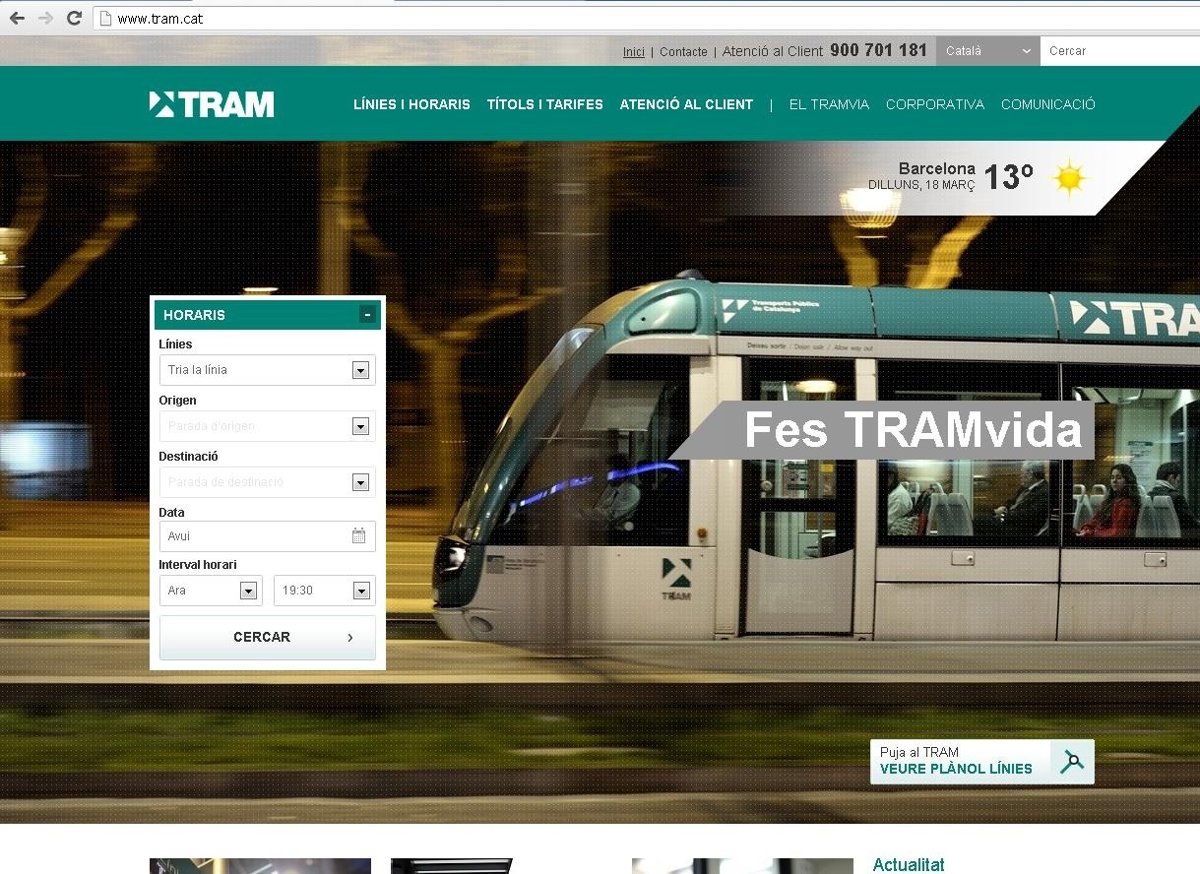
Task: Open the Parada de destinació dropdown
Action: [x=361, y=483]
